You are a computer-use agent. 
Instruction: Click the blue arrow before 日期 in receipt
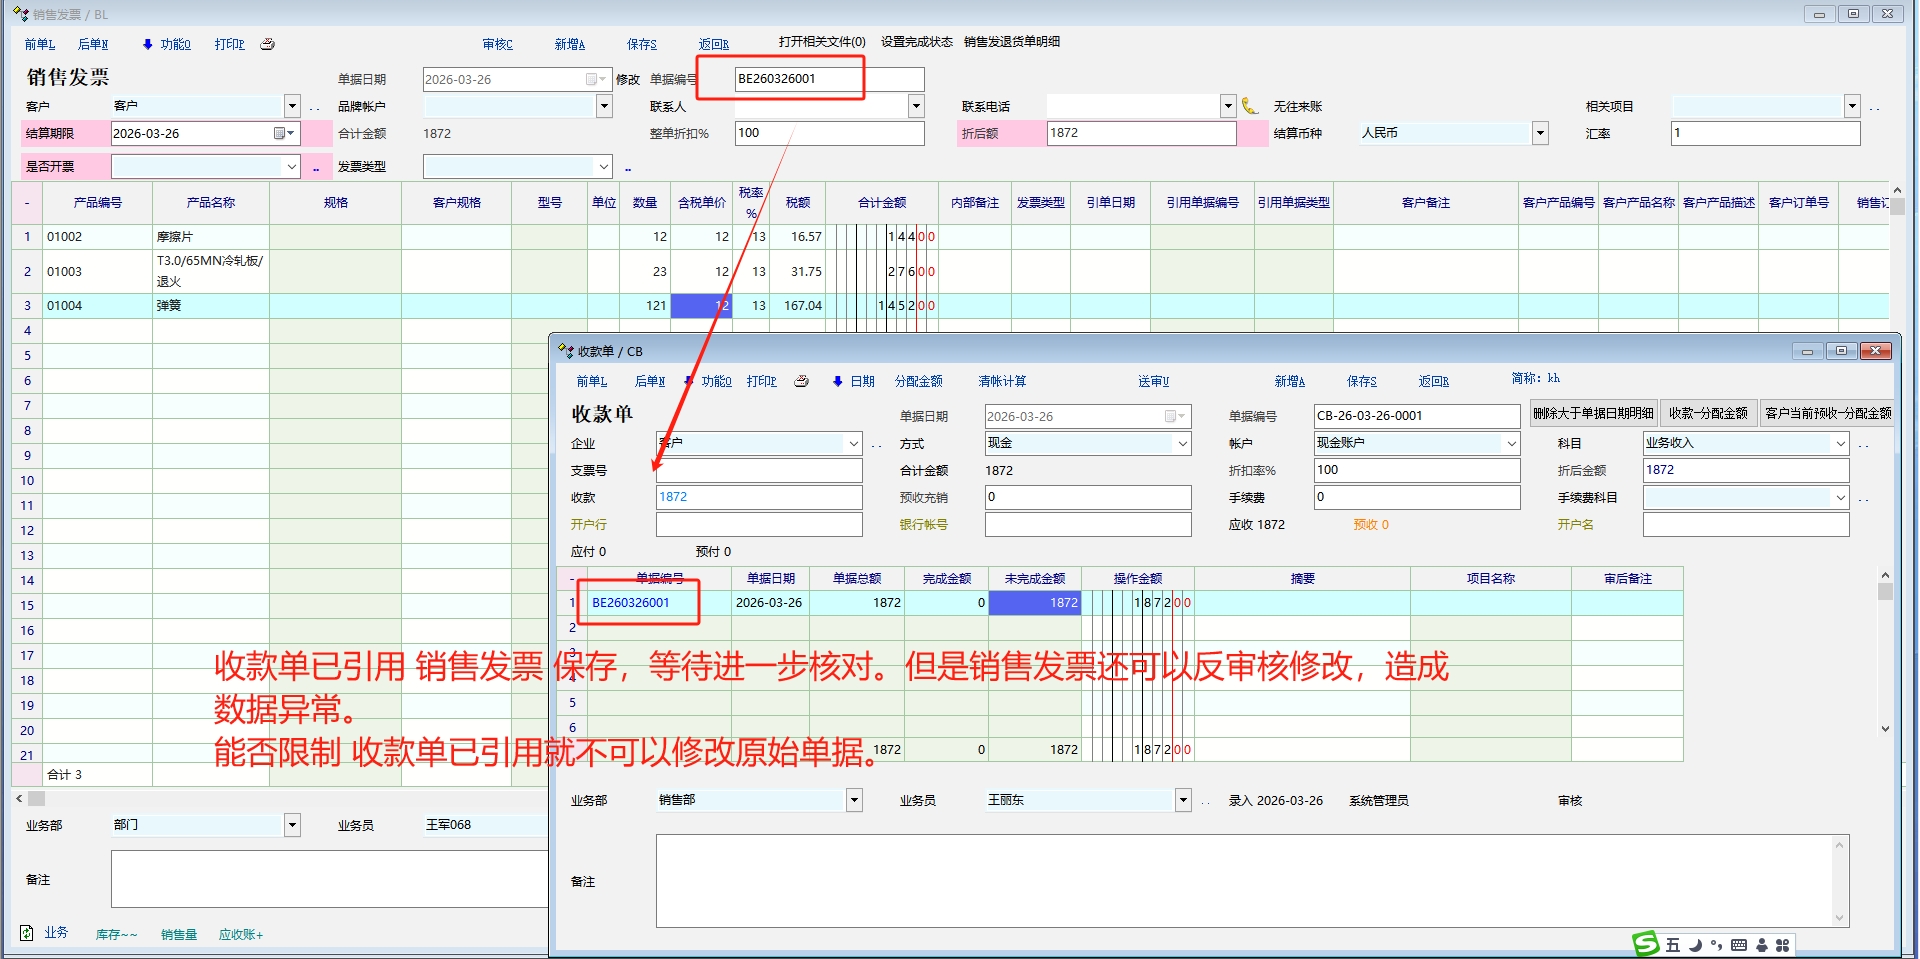pyautogui.click(x=837, y=381)
